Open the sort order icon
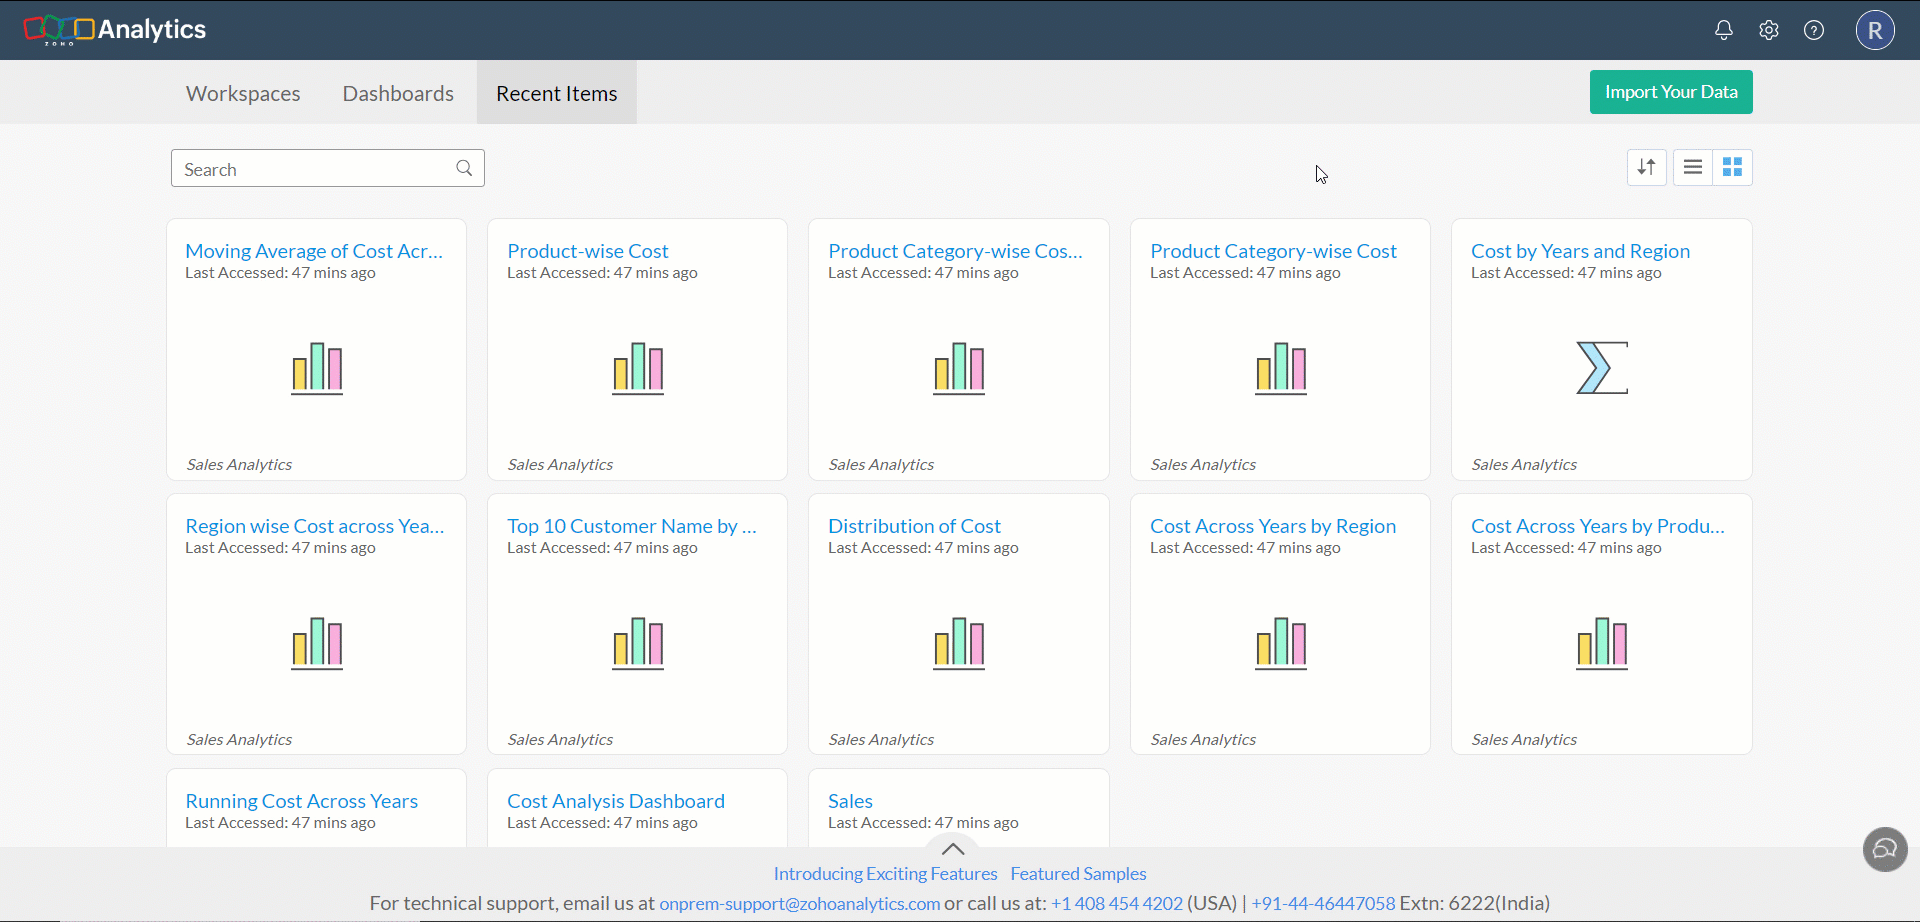This screenshot has height=922, width=1920. tap(1646, 167)
